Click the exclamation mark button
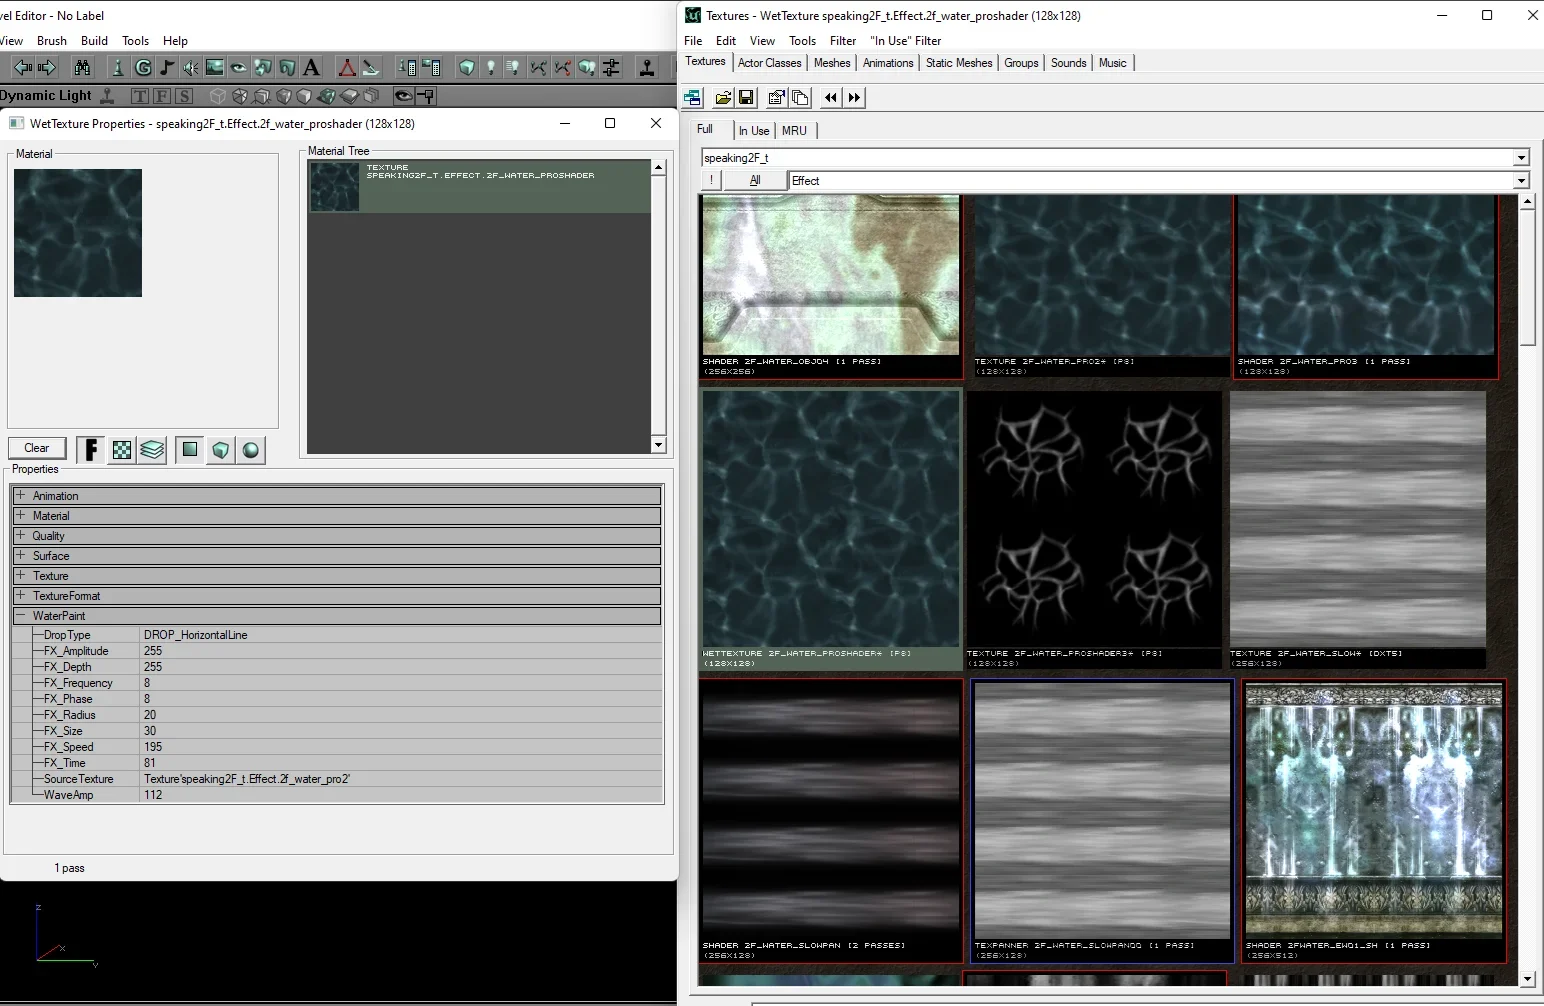Screen dimensions: 1544x1006 (711, 181)
